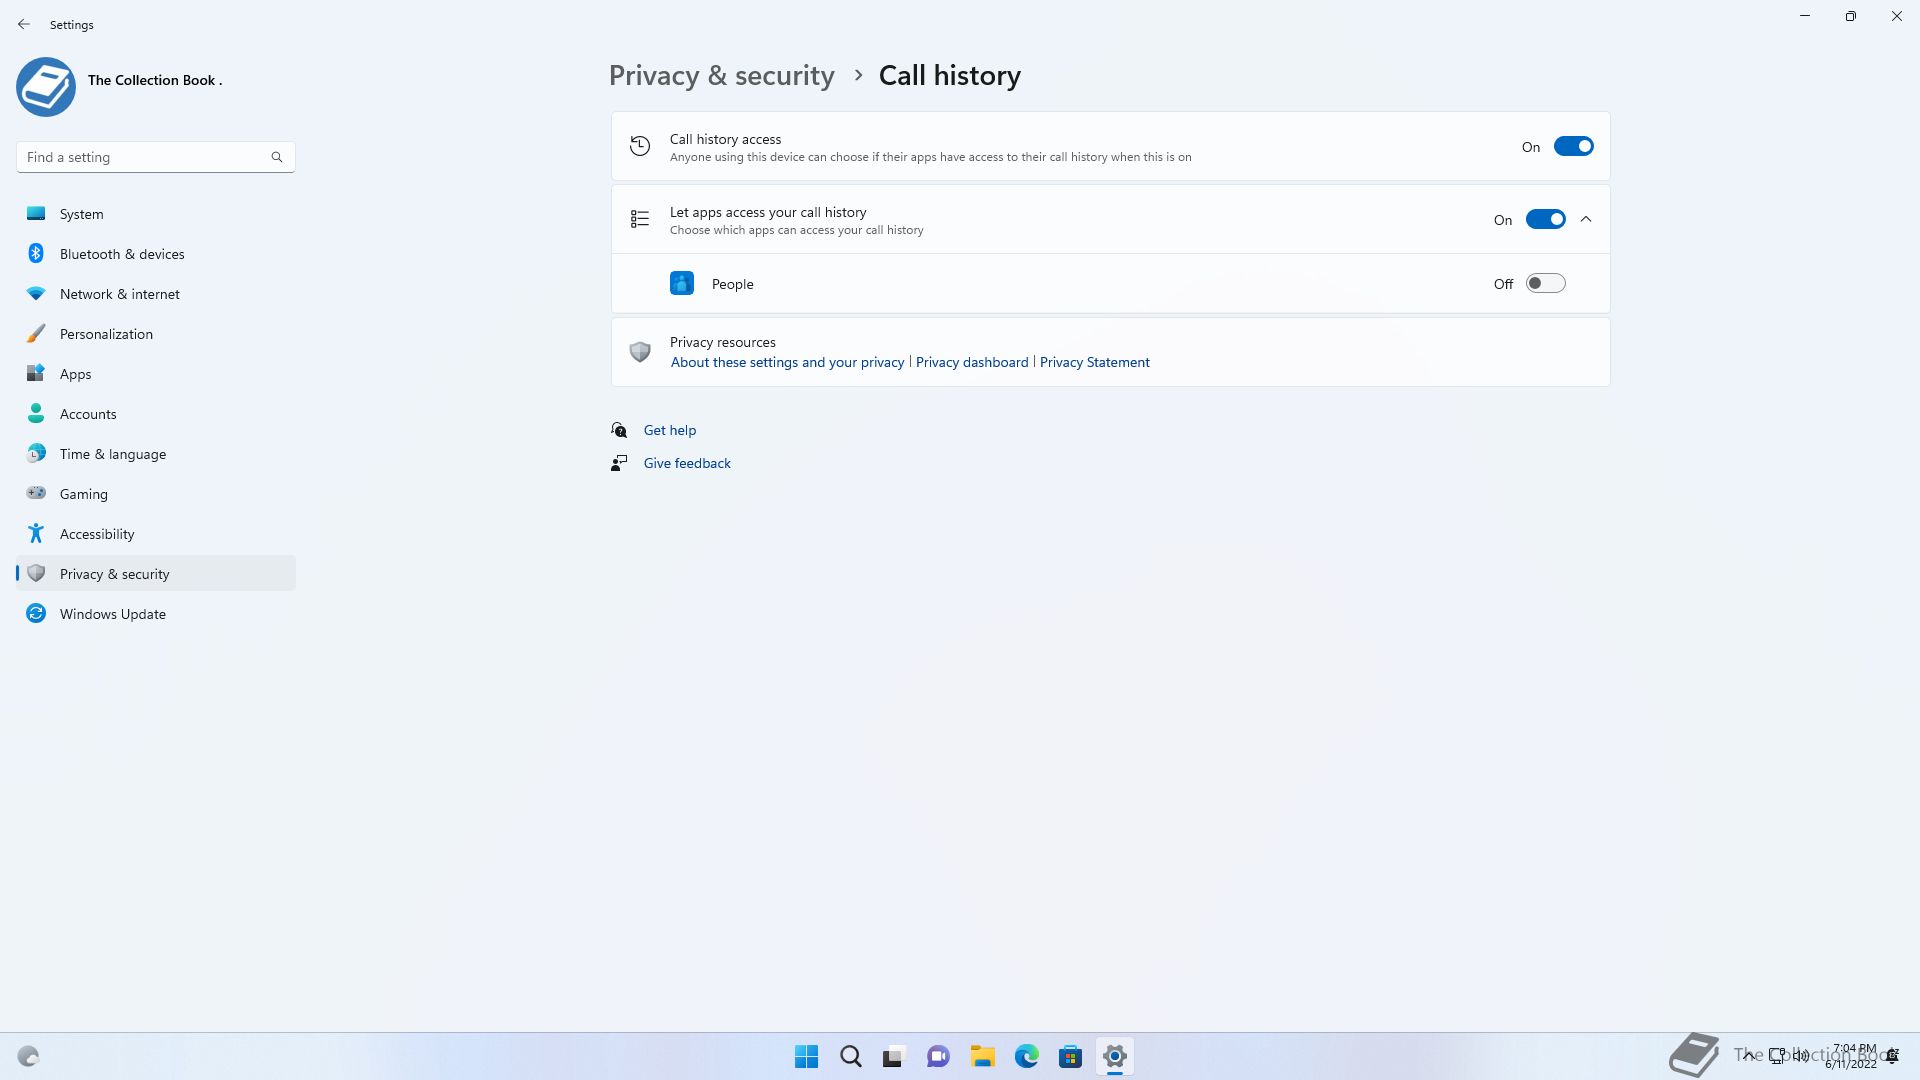Open the Bluetooth & devices section

[122, 254]
